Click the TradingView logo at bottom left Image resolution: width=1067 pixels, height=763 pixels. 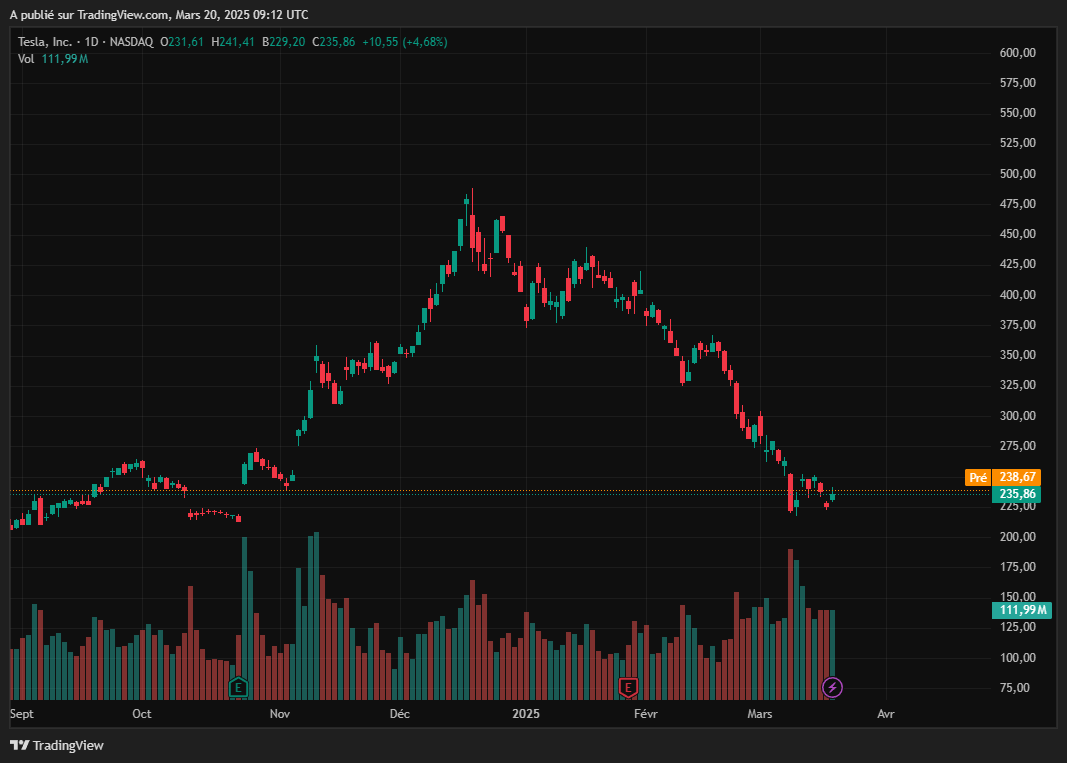pos(57,745)
